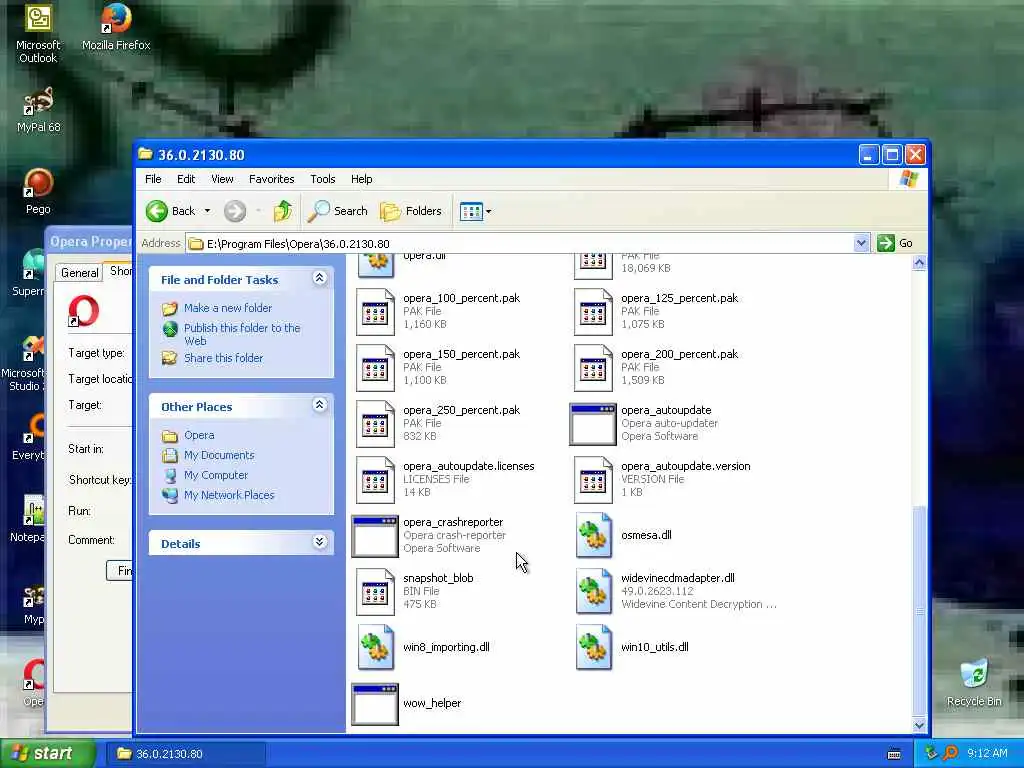Go to My Computer link

pos(216,475)
